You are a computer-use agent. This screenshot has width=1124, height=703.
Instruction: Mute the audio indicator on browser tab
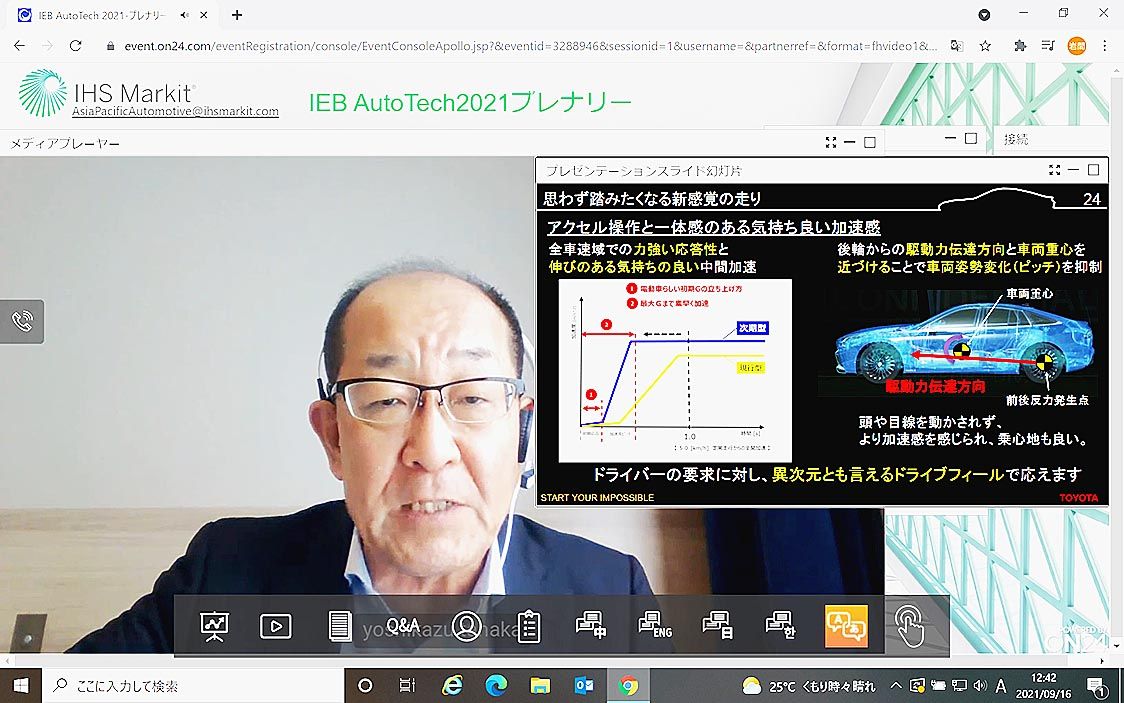pos(185,15)
